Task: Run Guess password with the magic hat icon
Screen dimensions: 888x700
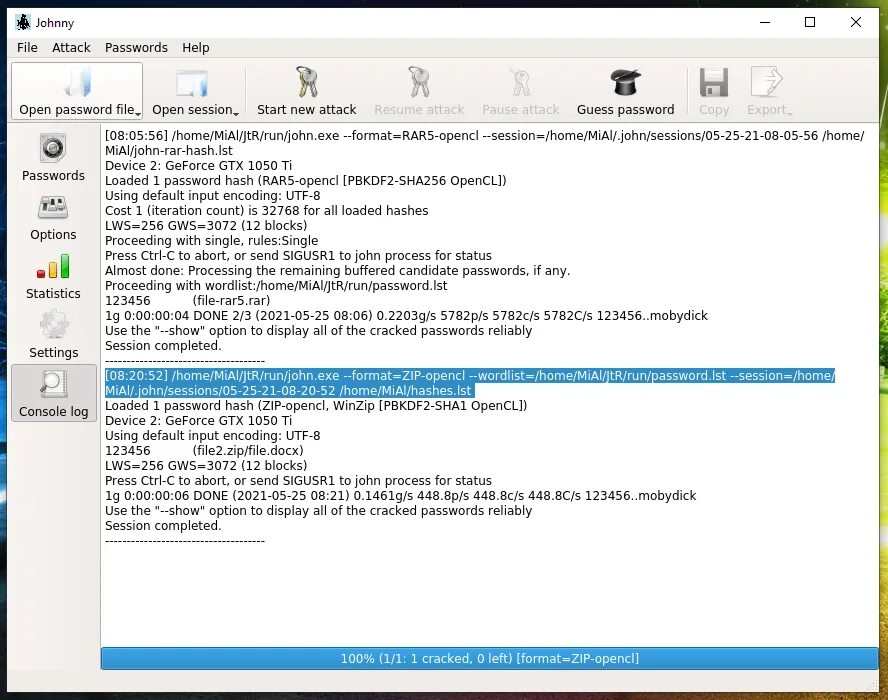Action: [x=626, y=90]
